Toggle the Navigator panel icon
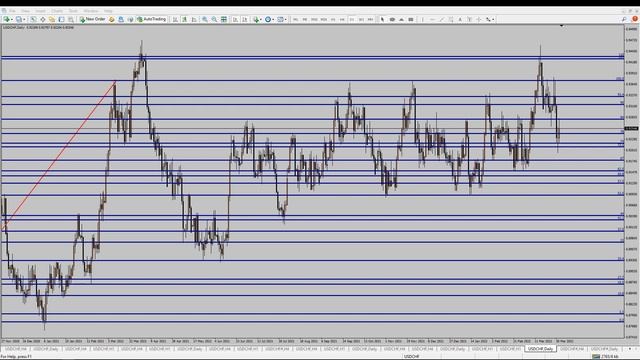 click(52, 19)
